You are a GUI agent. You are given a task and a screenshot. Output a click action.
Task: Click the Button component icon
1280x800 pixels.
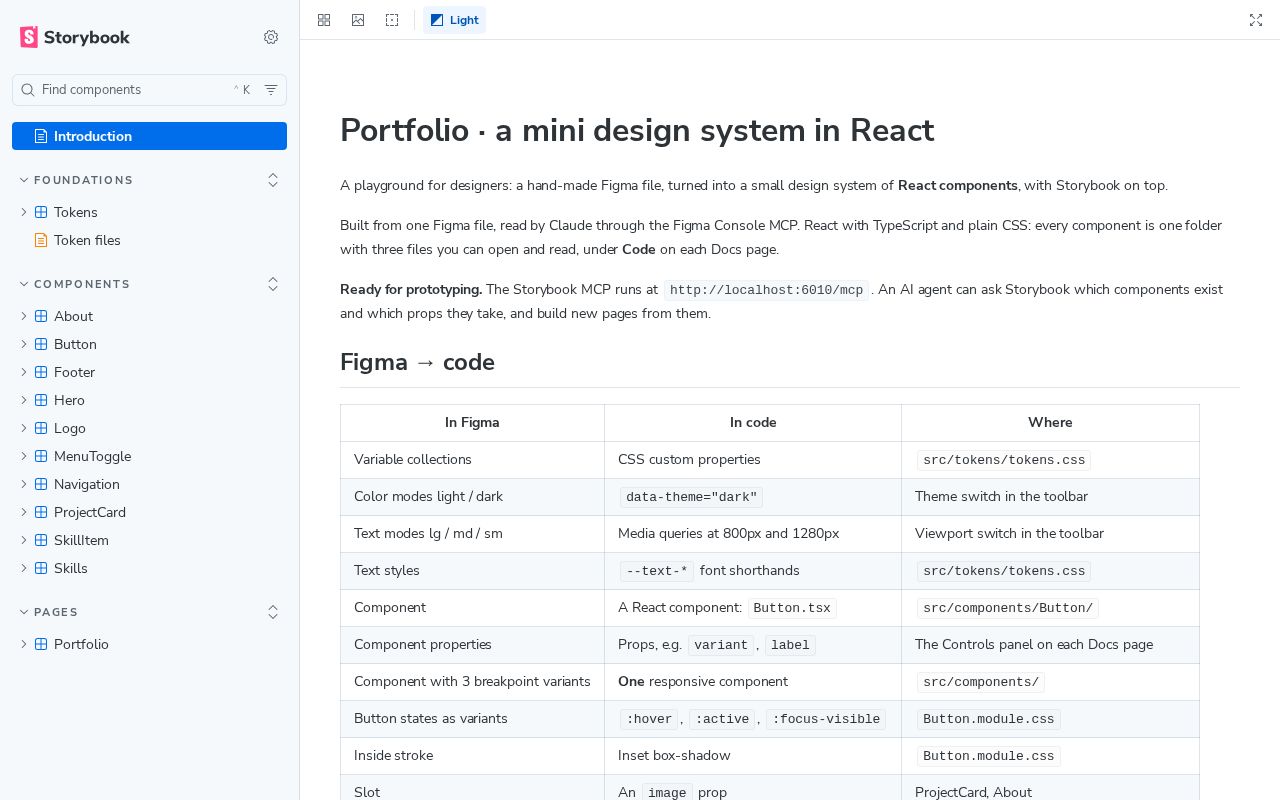[x=41, y=344]
